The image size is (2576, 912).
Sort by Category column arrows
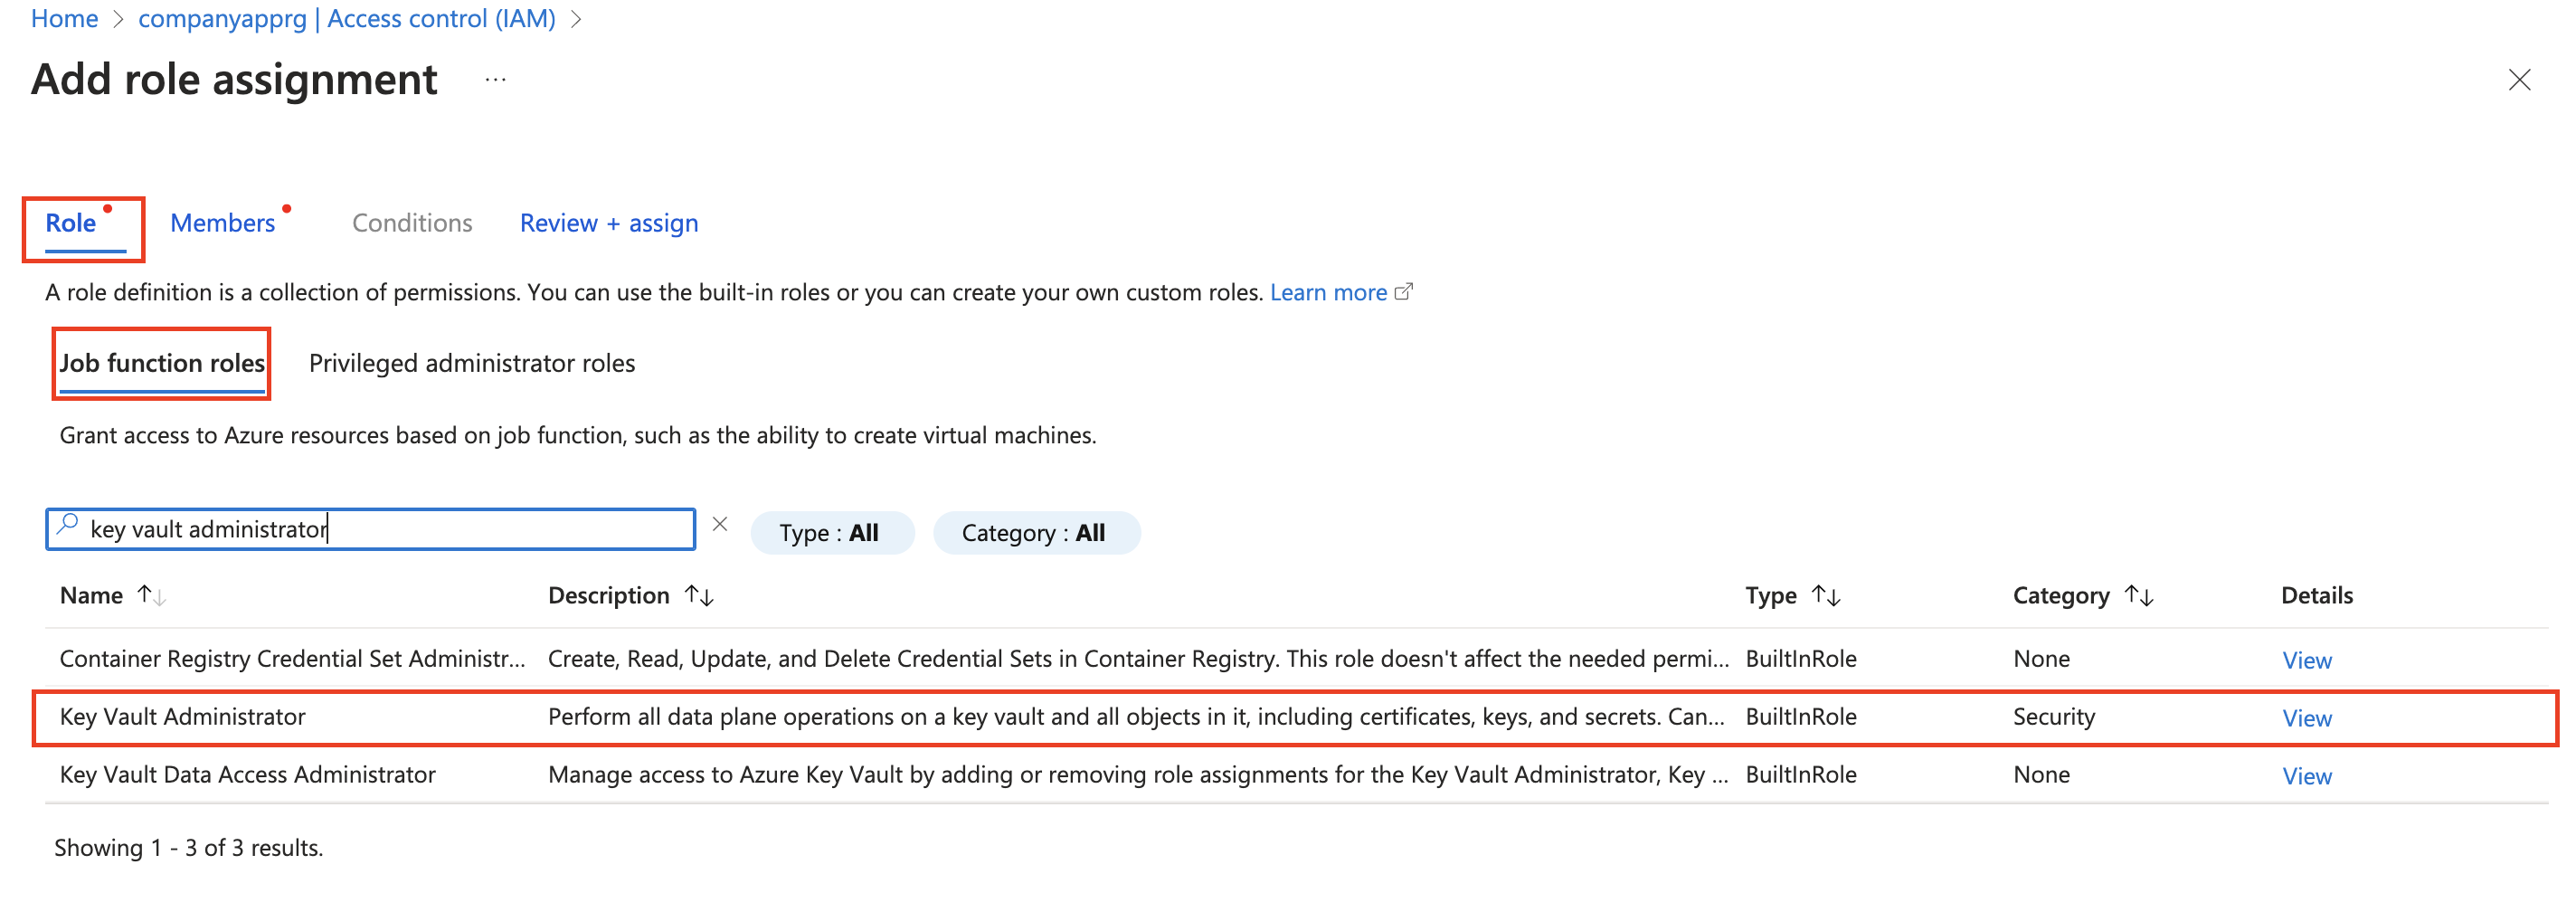click(x=2139, y=596)
